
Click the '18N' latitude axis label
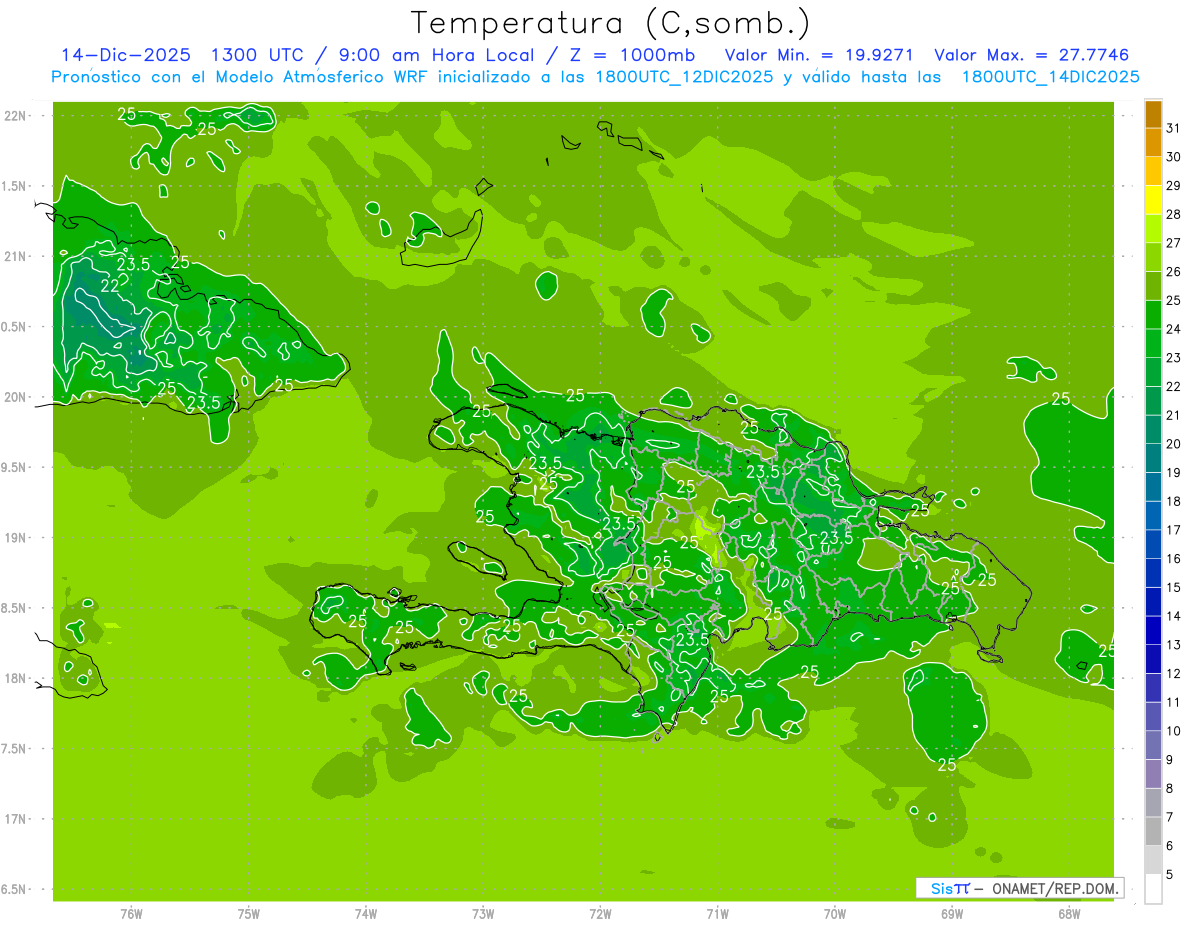[16, 678]
